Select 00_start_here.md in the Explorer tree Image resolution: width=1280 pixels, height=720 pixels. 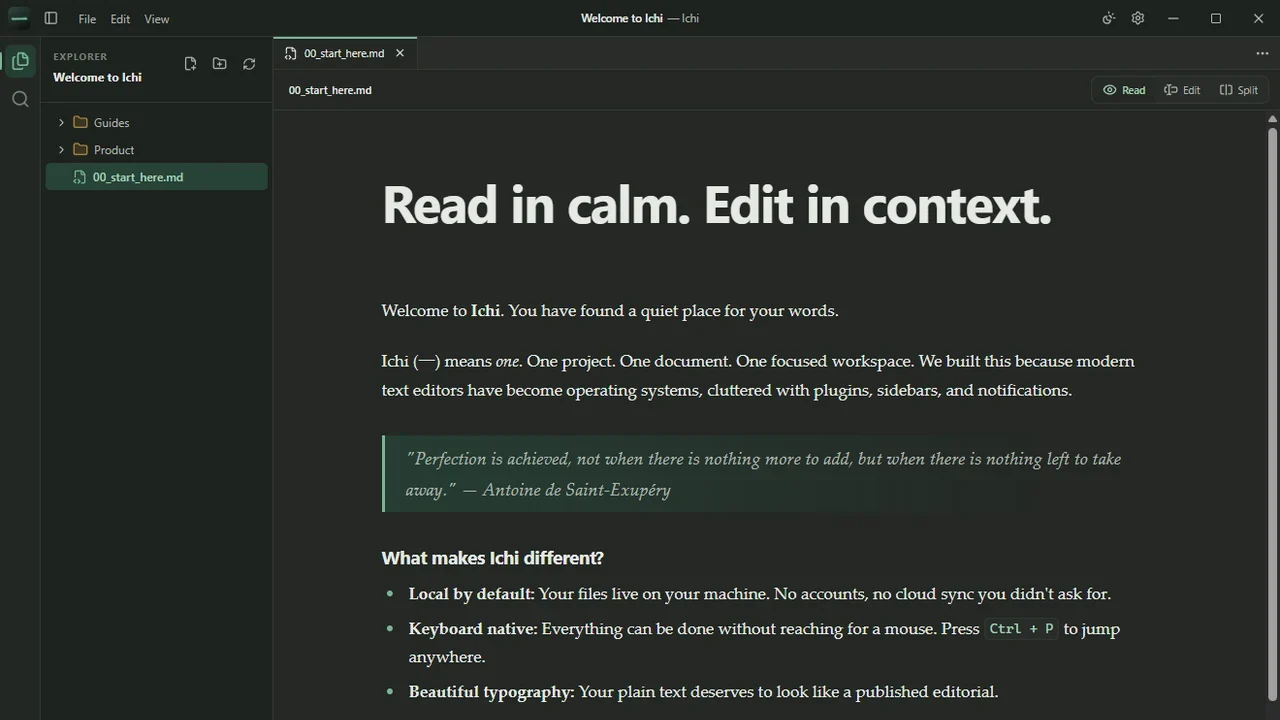tap(157, 177)
